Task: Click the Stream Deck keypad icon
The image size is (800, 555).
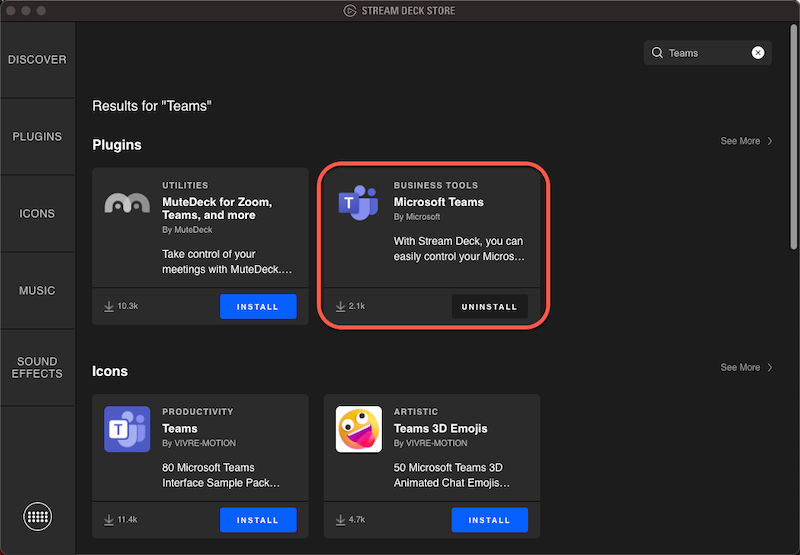Action: [x=38, y=517]
